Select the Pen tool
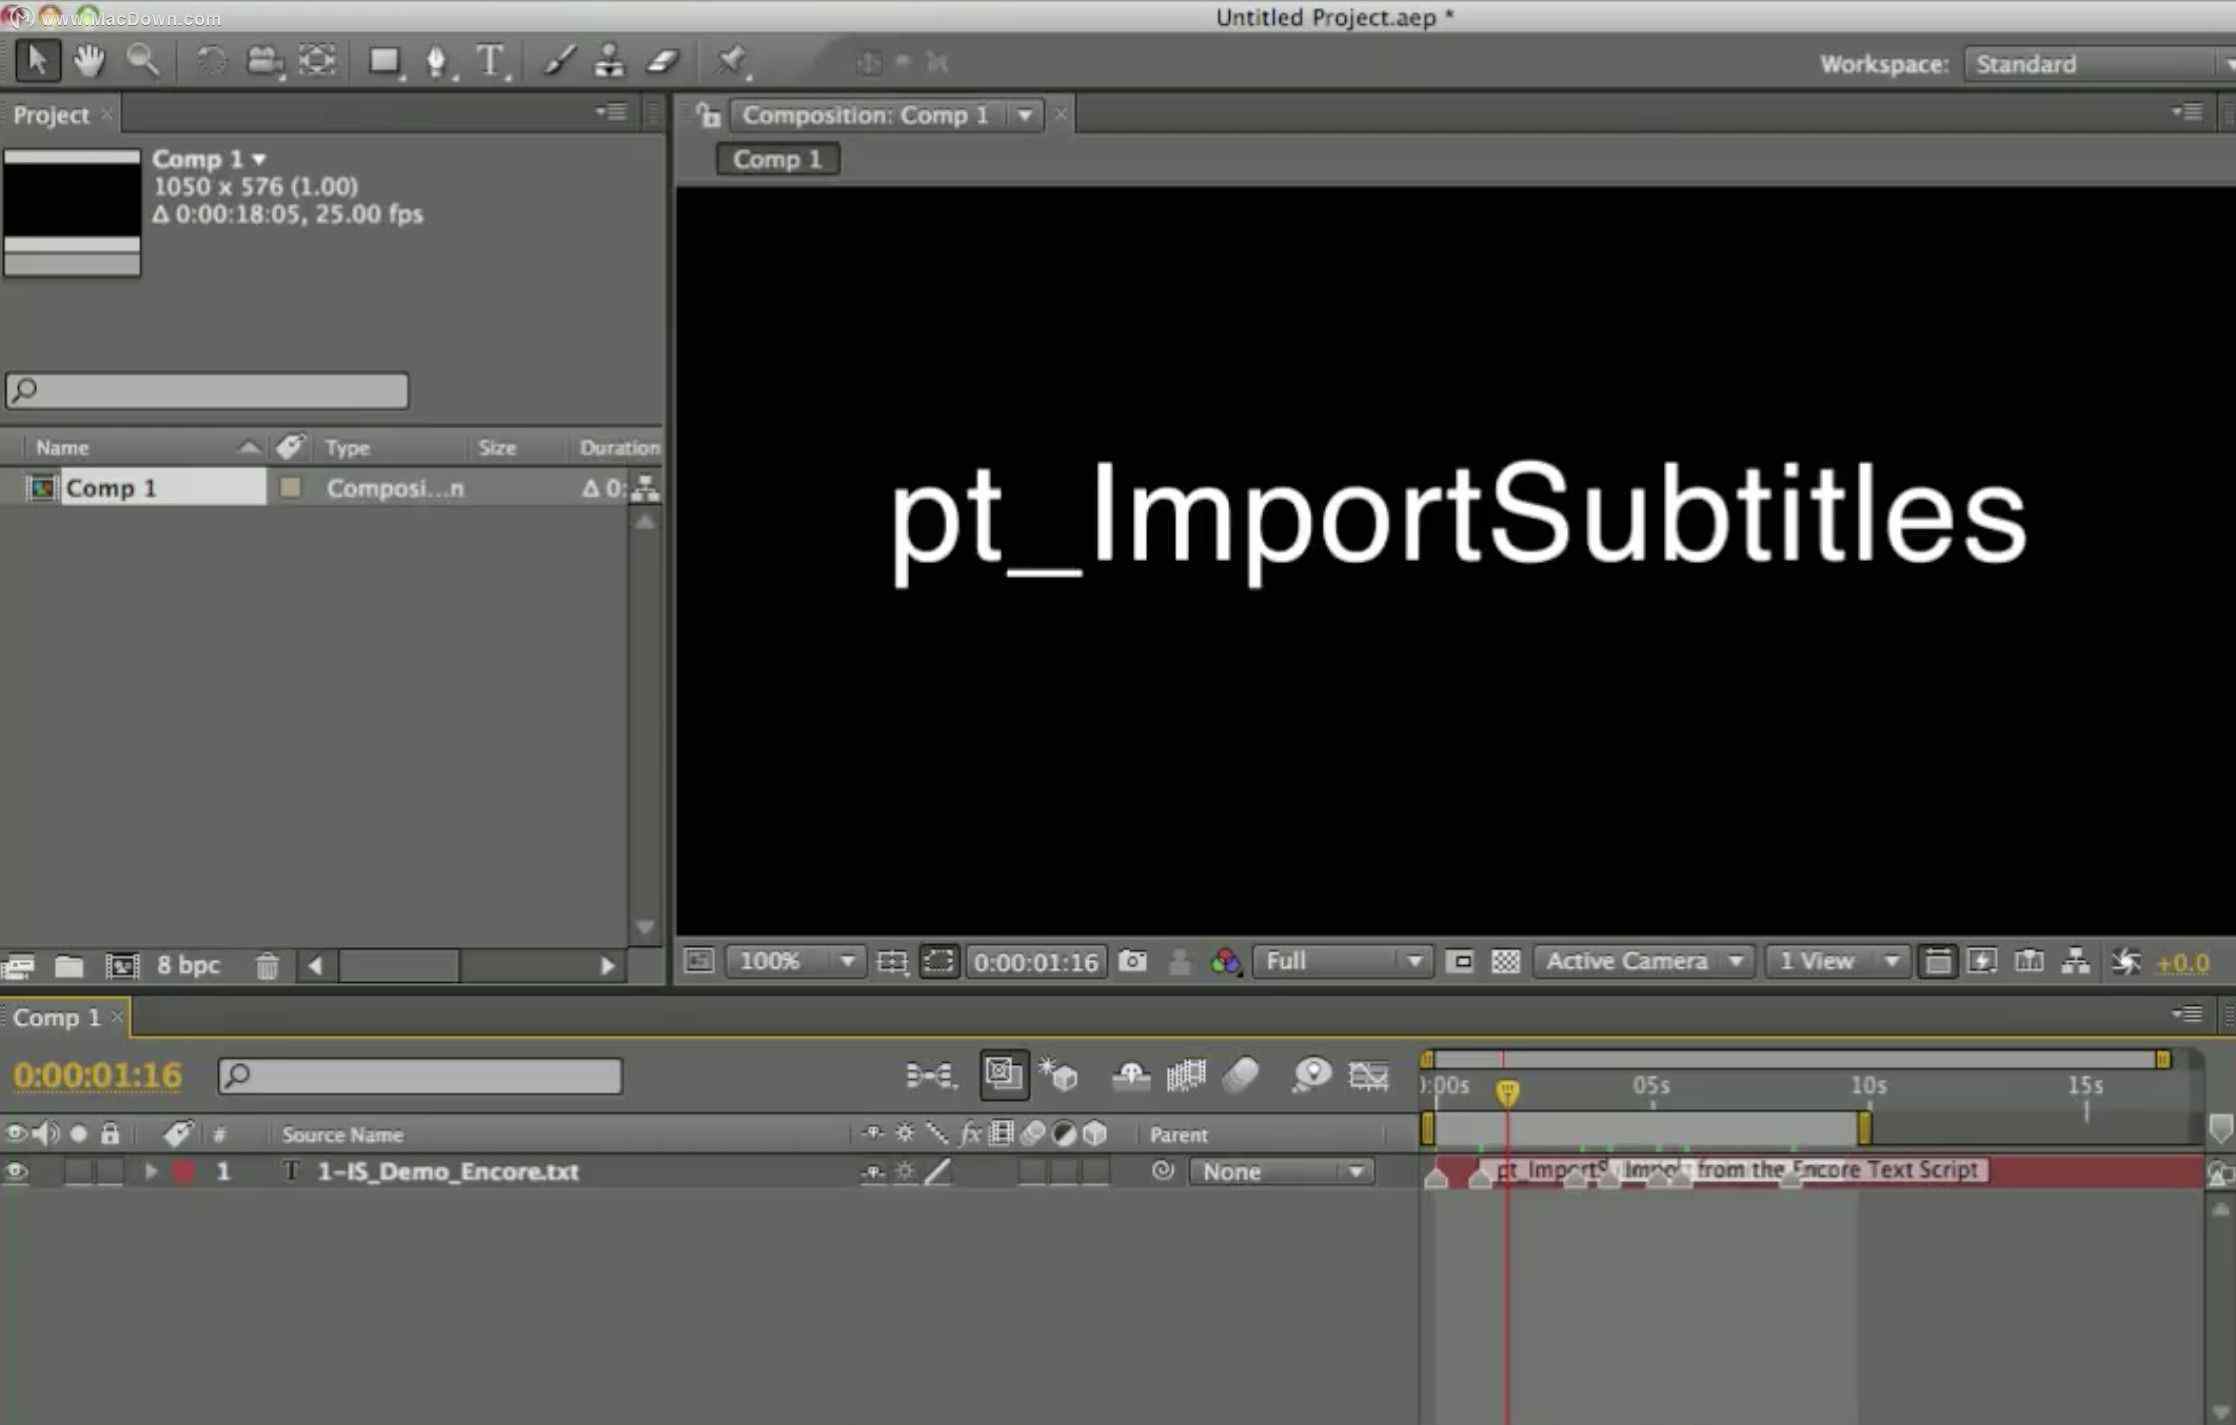2236x1425 pixels. pos(436,62)
